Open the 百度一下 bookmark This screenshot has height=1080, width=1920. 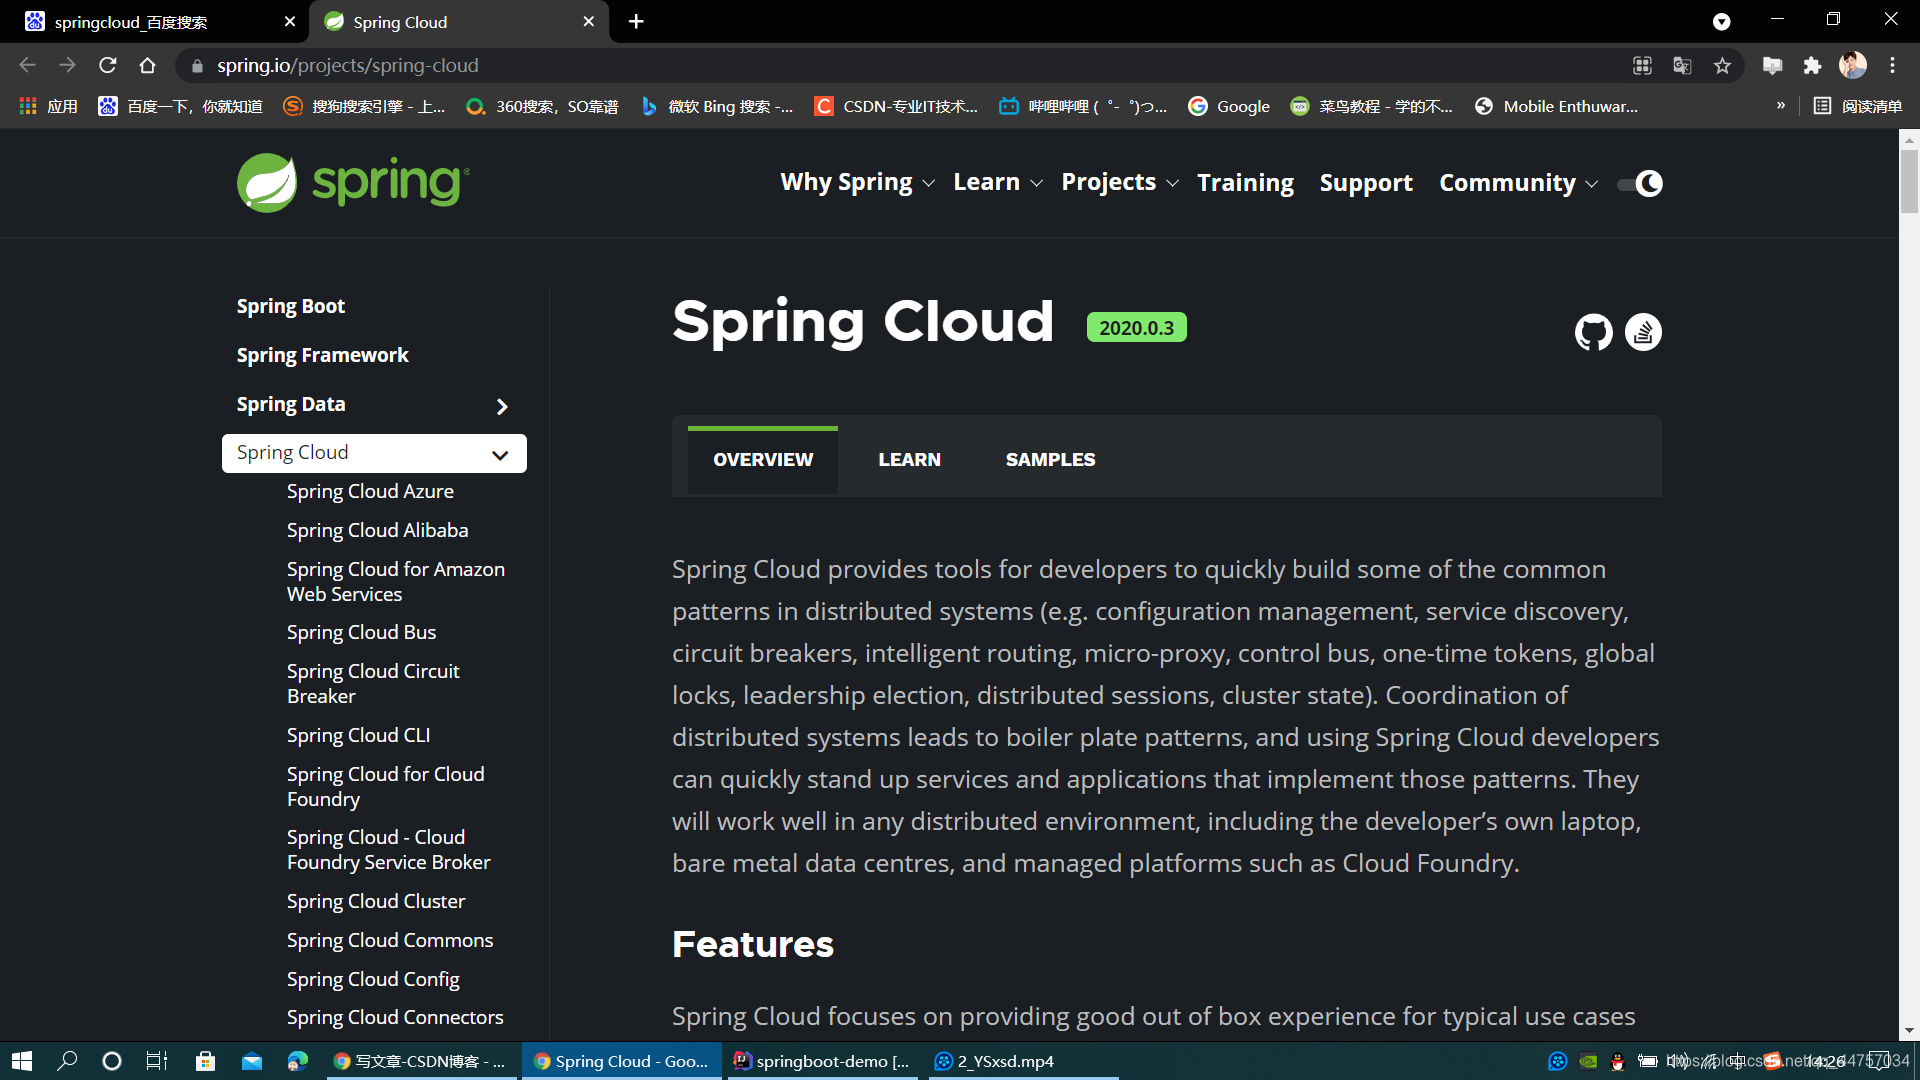click(180, 106)
